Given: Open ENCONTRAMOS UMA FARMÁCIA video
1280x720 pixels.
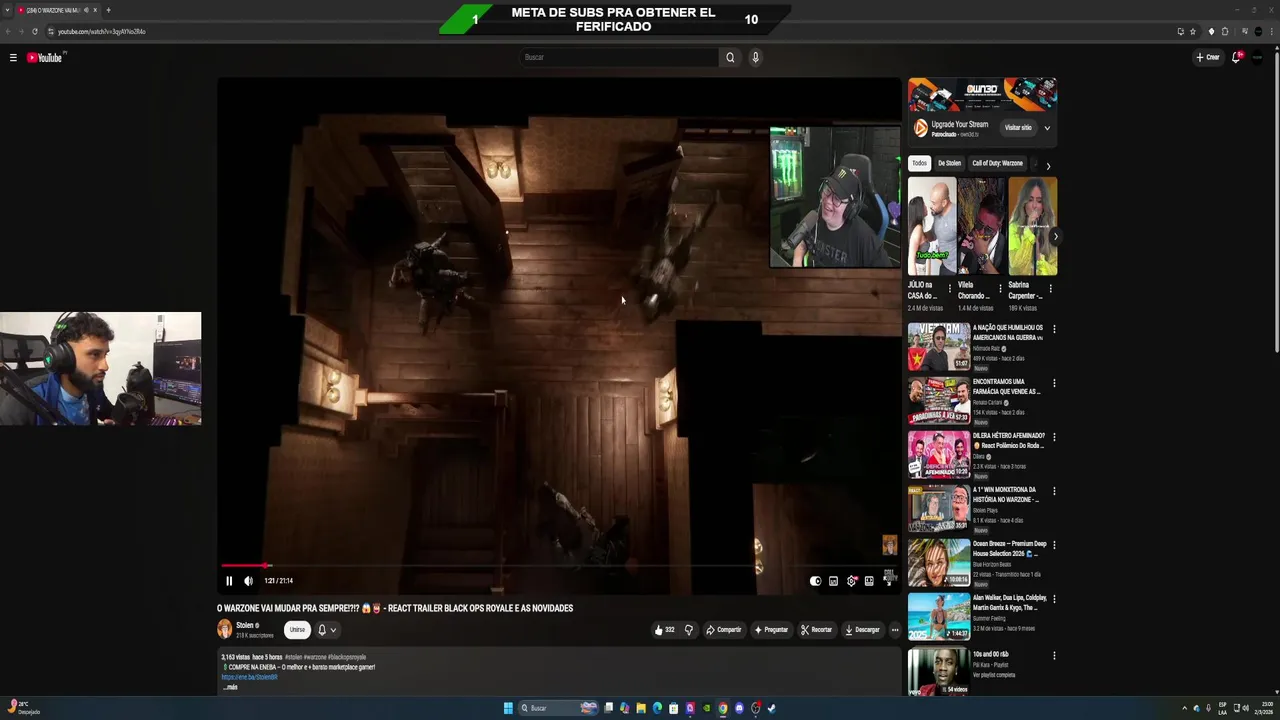Looking at the screenshot, I should point(939,400).
